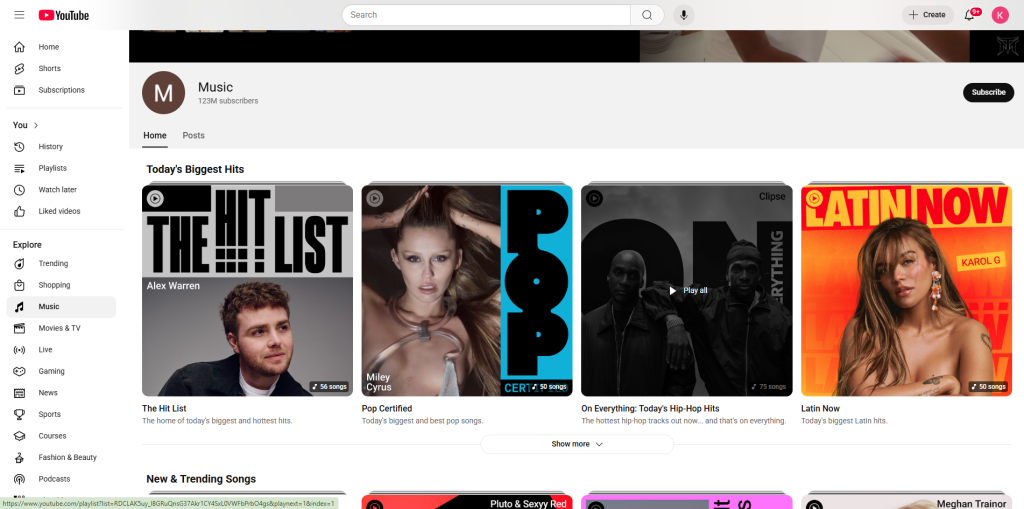Click 'The home of today's biggest and hottest hits.'
Viewport: 1024px width, 509px height.
pos(217,421)
